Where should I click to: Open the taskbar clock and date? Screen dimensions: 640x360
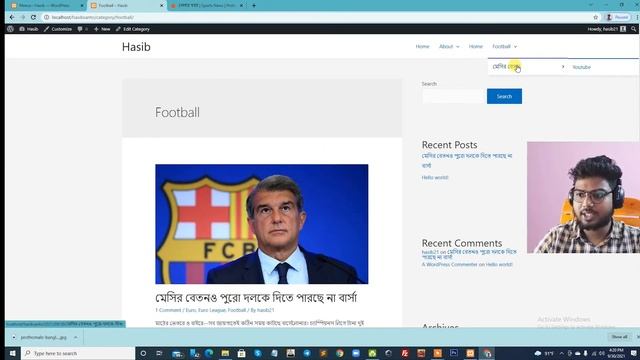(616, 353)
